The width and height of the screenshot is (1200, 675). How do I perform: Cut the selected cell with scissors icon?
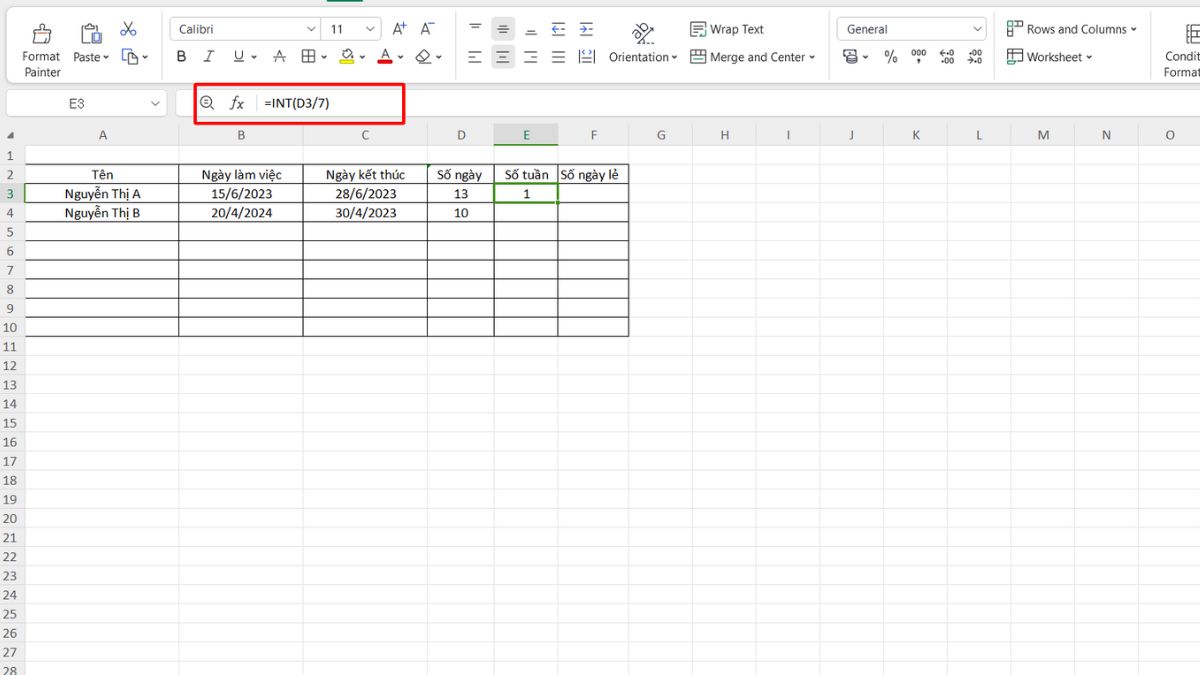pos(127,29)
